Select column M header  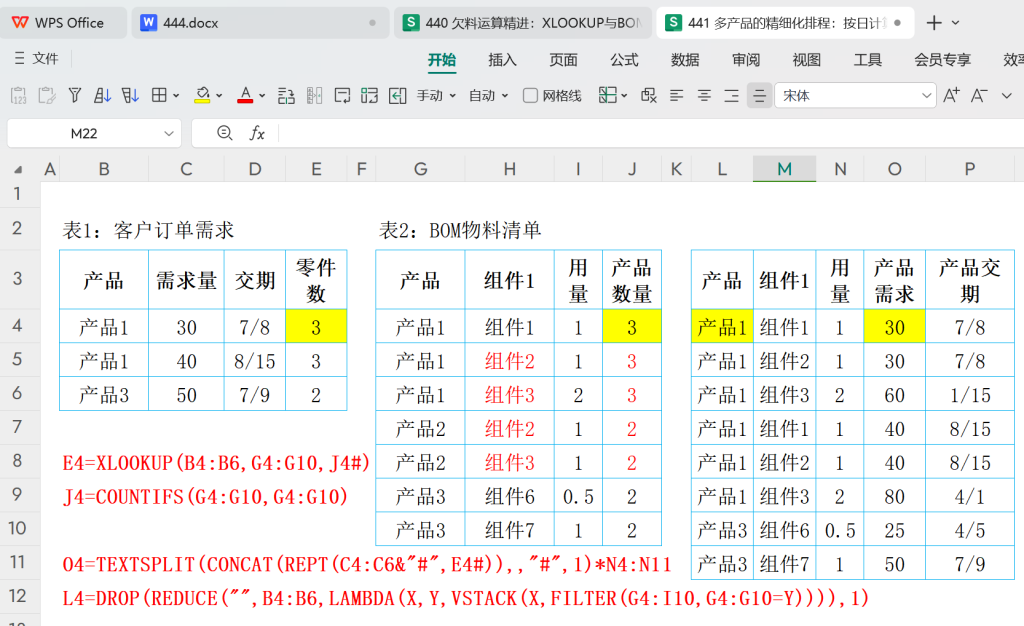[x=784, y=169]
